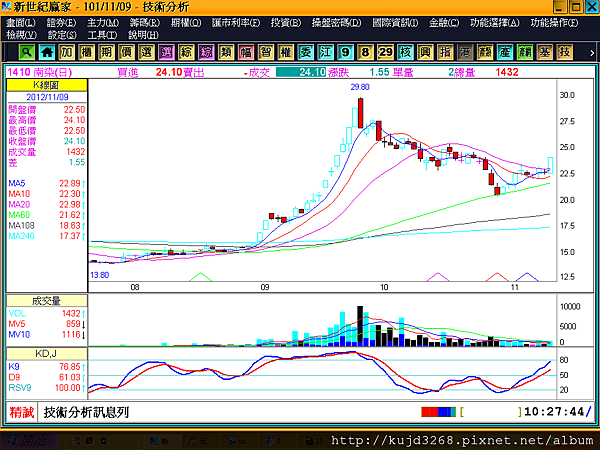The height and width of the screenshot is (450, 600).
Task: Click the 智 toolbar icon
Action: pos(266,52)
